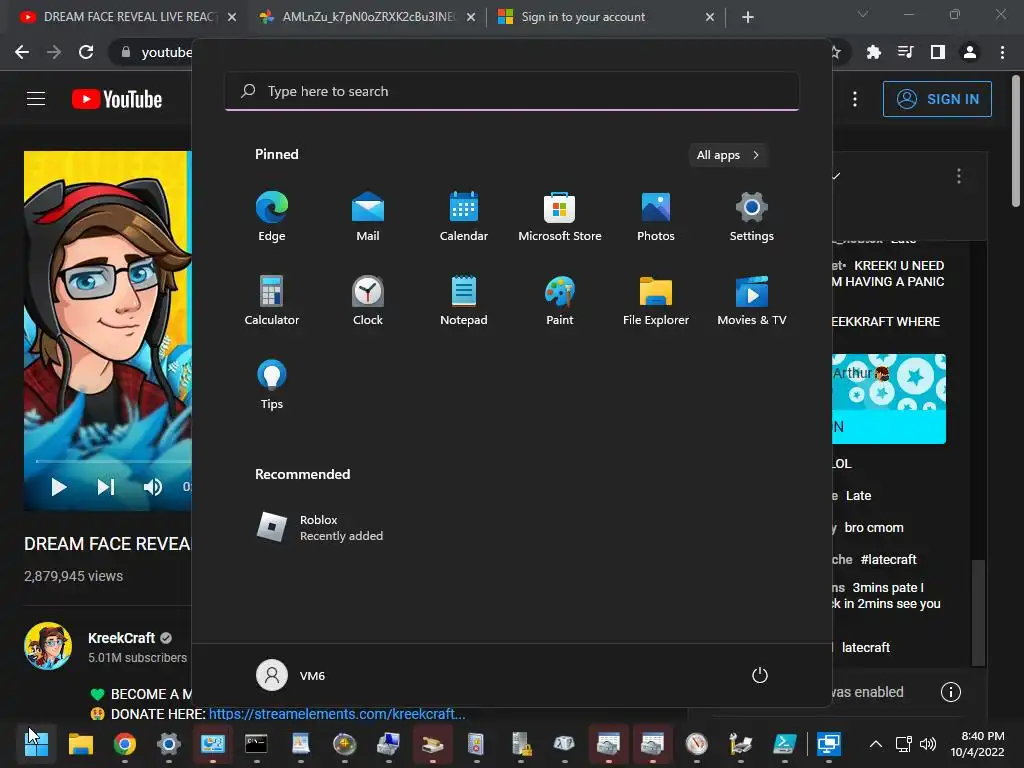Go to YouTube home via logo
The image size is (1024, 768).
click(x=117, y=99)
